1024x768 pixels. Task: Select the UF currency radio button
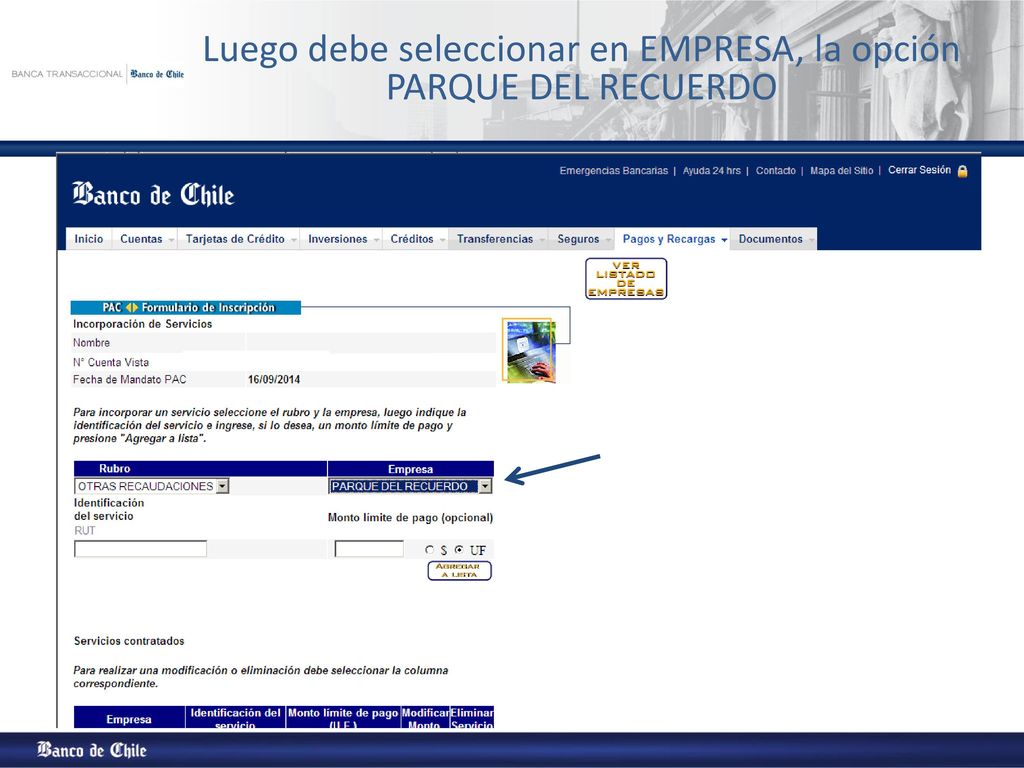pyautogui.click(x=460, y=550)
